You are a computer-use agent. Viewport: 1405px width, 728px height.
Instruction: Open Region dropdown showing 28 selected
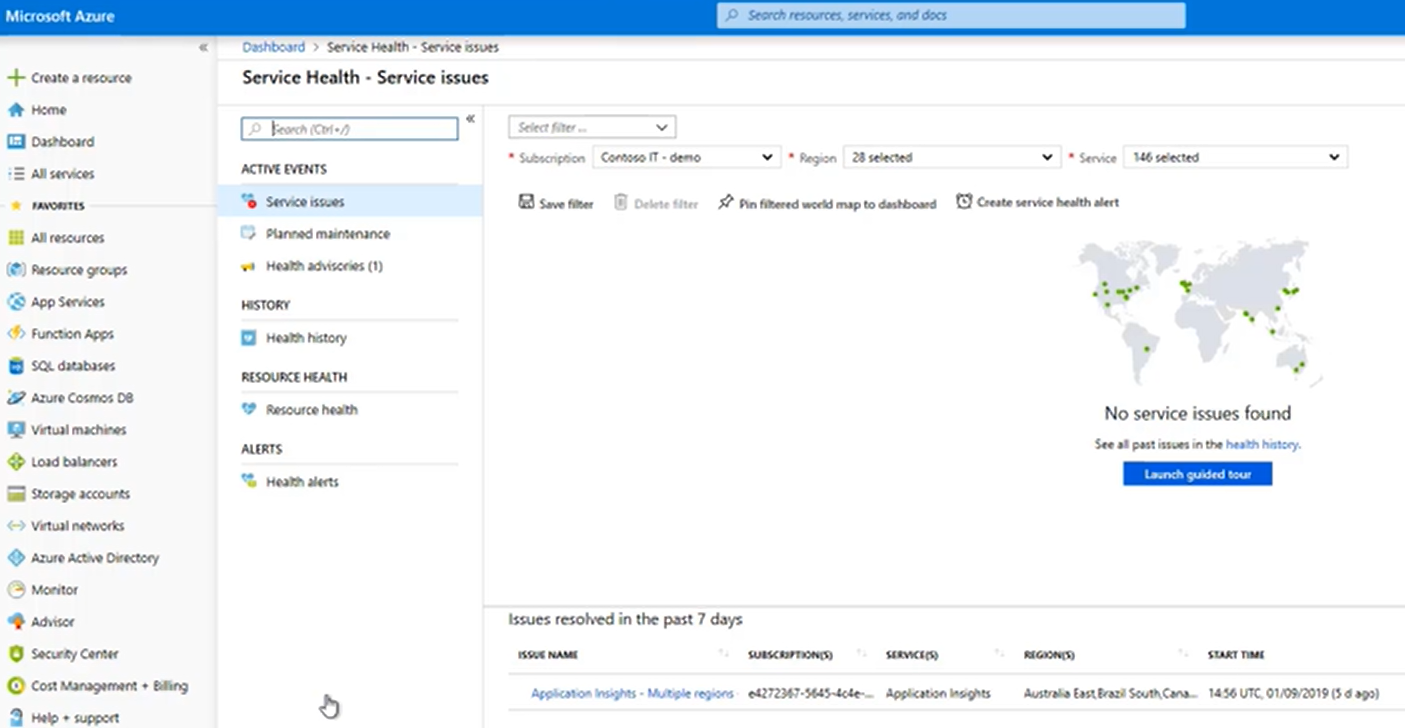click(951, 157)
